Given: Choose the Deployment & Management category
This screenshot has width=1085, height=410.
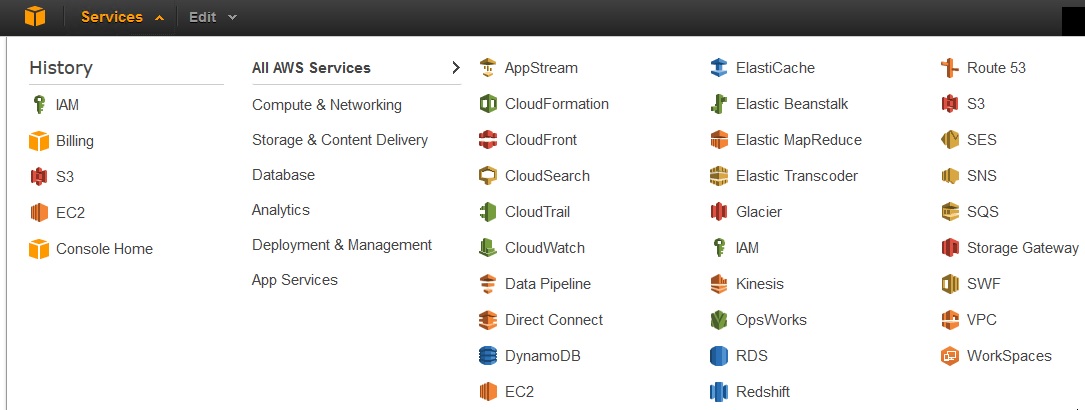Looking at the screenshot, I should pos(341,245).
